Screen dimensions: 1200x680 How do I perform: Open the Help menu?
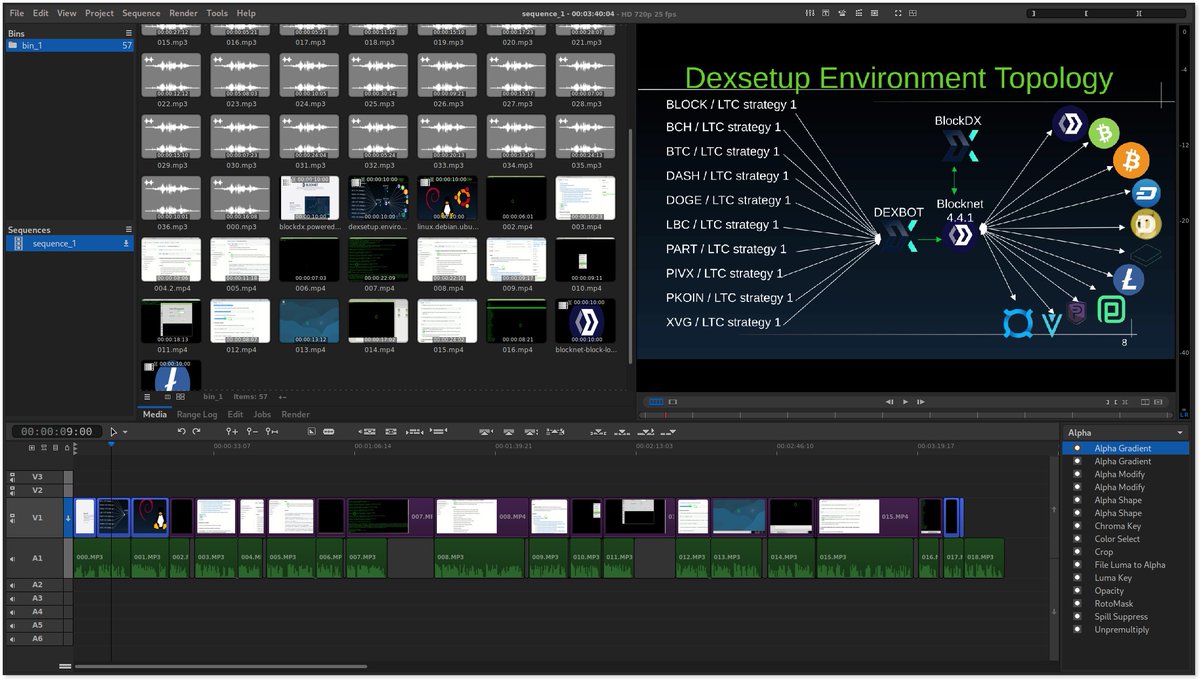pos(246,13)
